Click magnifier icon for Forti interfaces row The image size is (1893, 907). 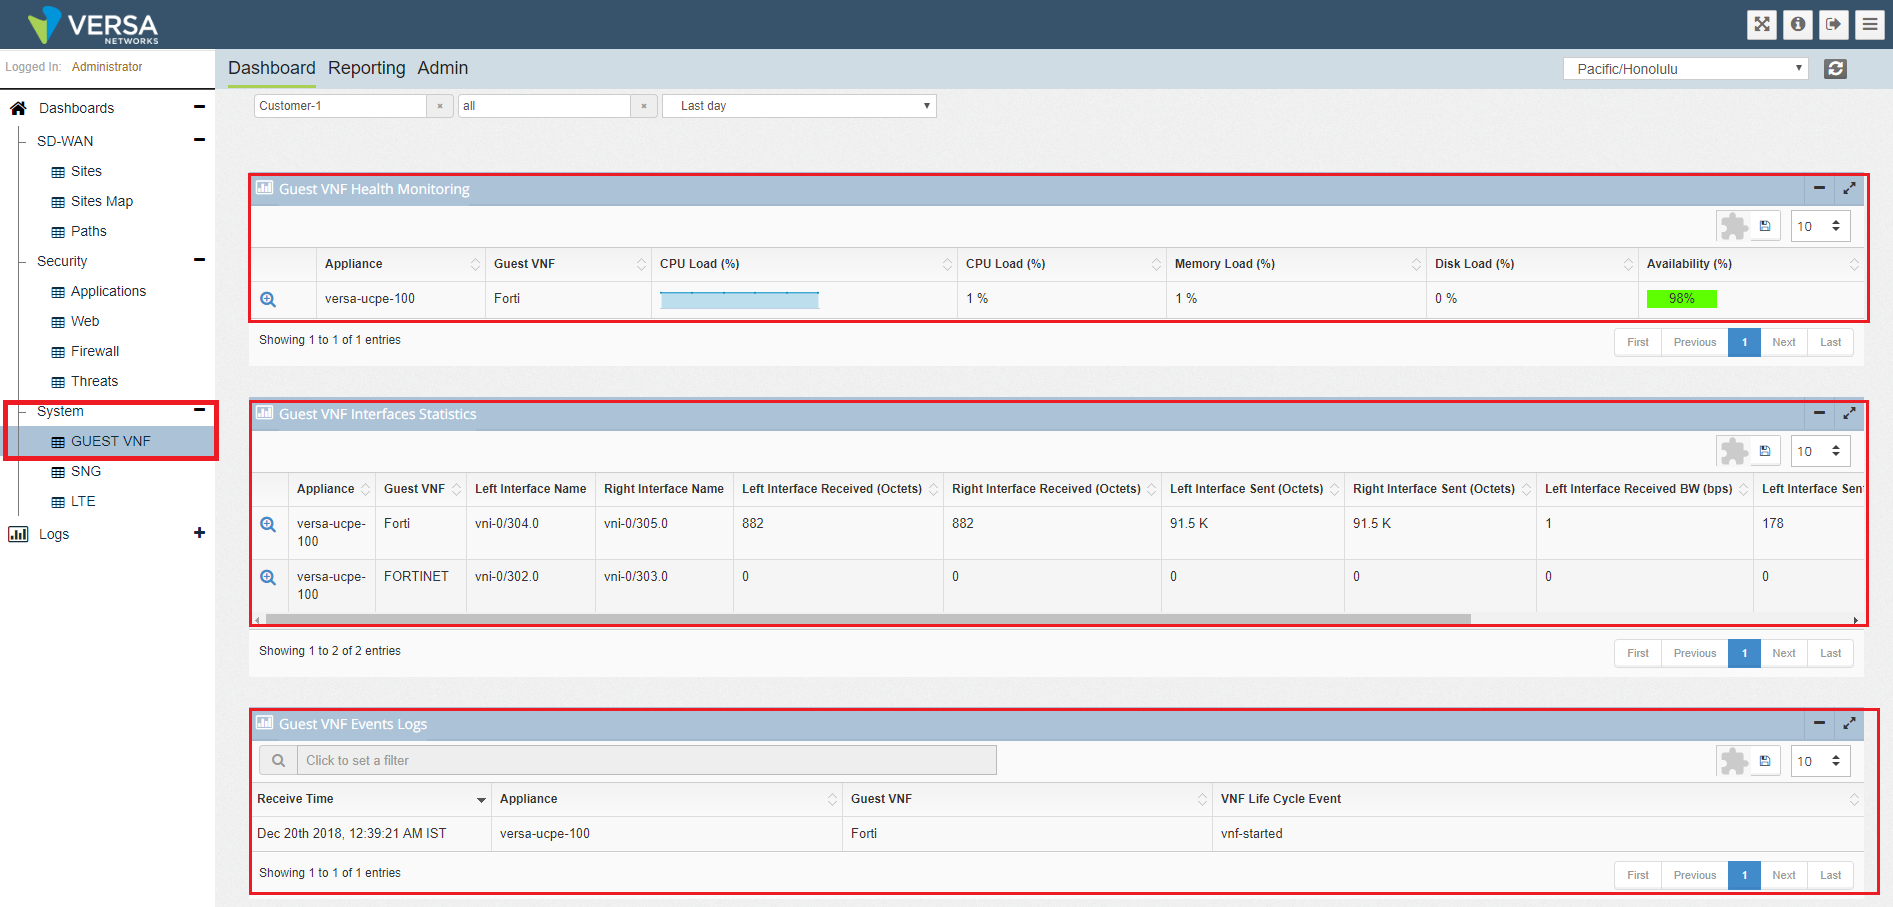click(x=268, y=524)
